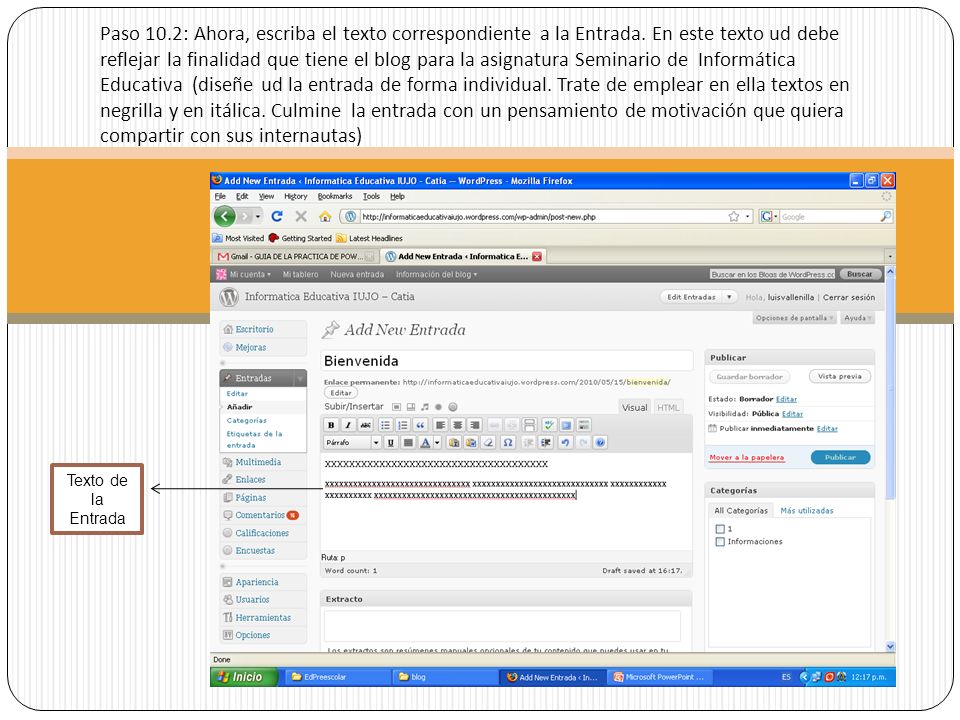This screenshot has height=720, width=960.
Task: Open the Google search engine dropdown
Action: pyautogui.click(x=768, y=217)
